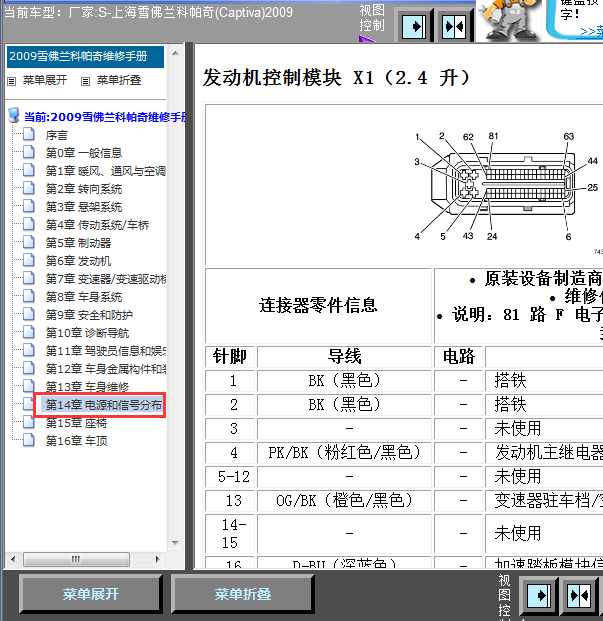
Task: Click heading 发动机控制模块 X1 (2.4 升)
Action: pyautogui.click(x=337, y=78)
